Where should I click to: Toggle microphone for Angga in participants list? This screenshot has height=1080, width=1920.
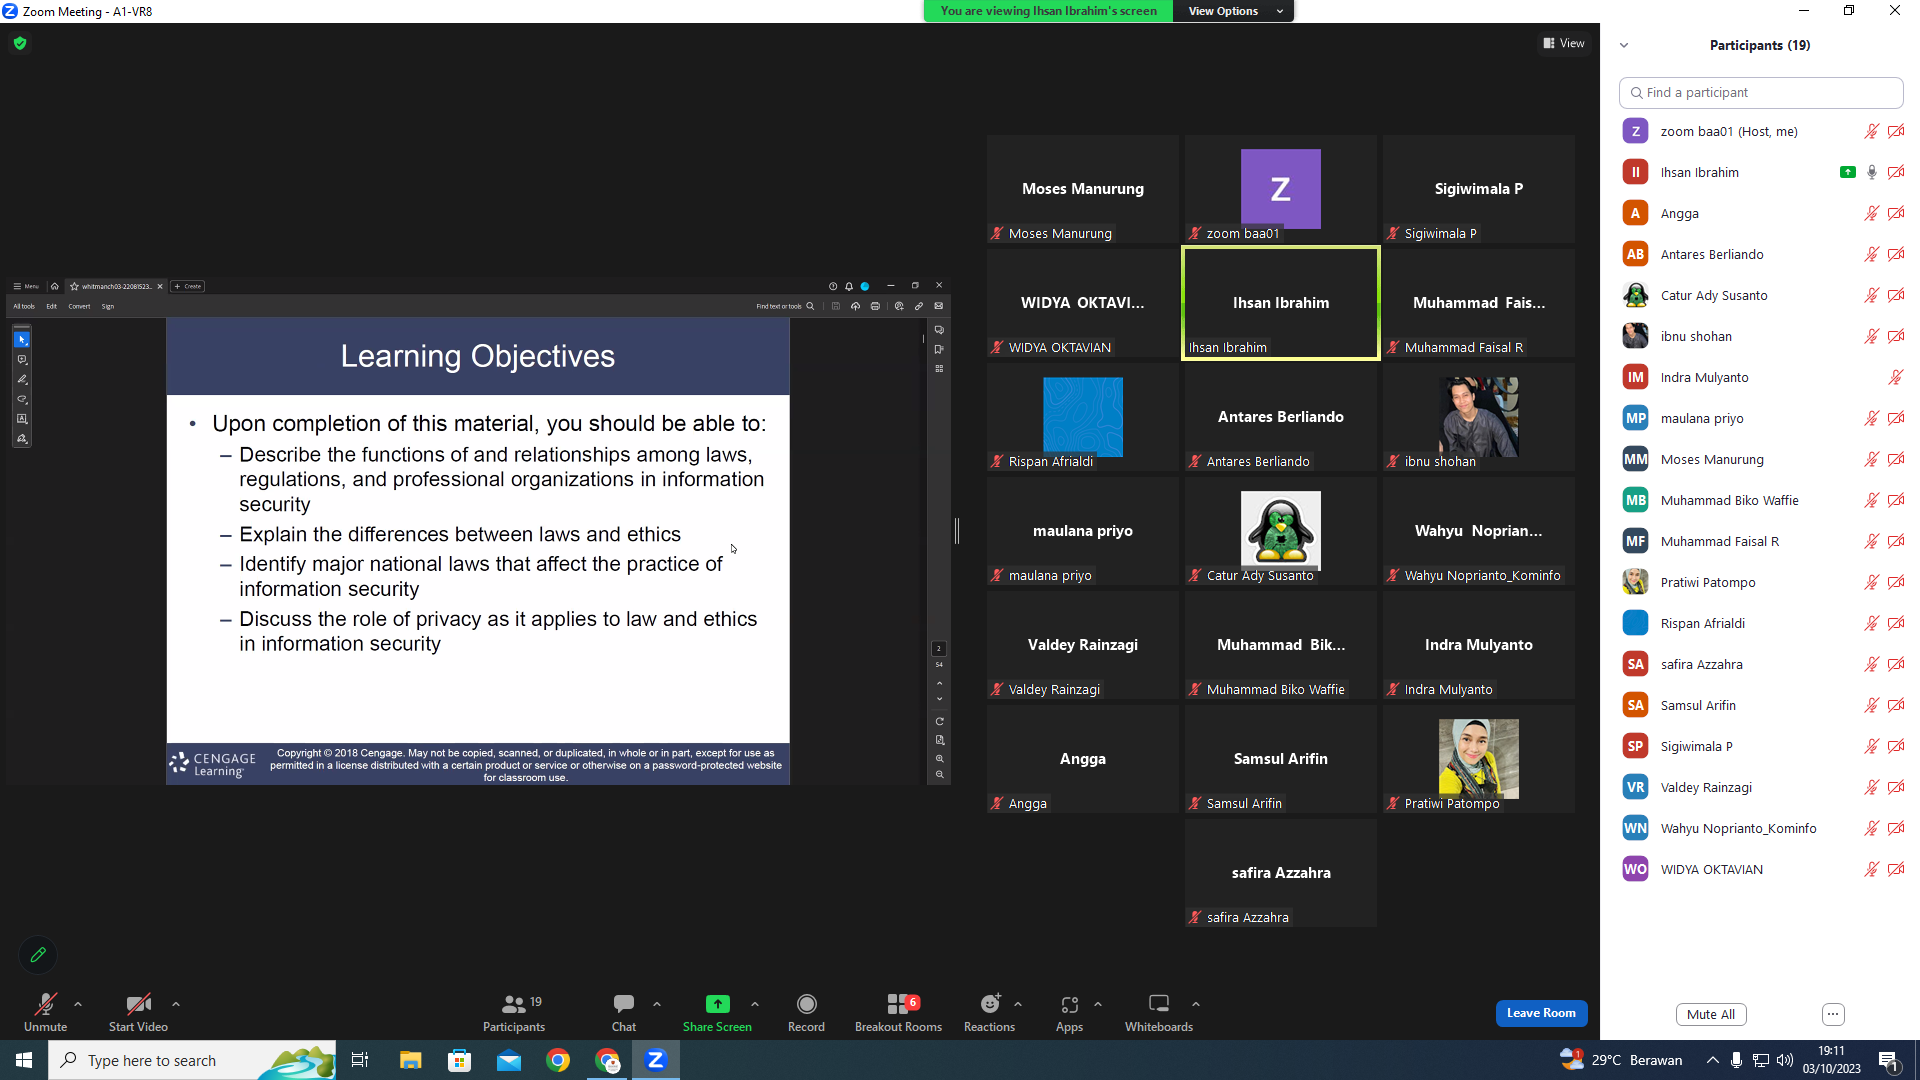(x=1871, y=213)
